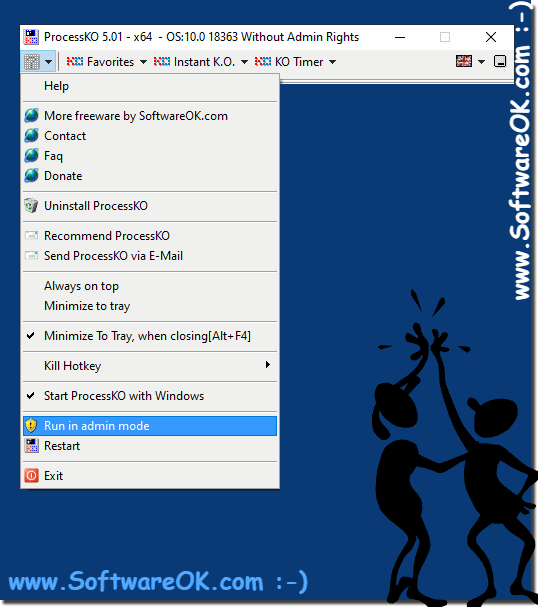Click the ProcessKO main menu grid icon
Viewport: 538px width, 607px height.
[32, 62]
